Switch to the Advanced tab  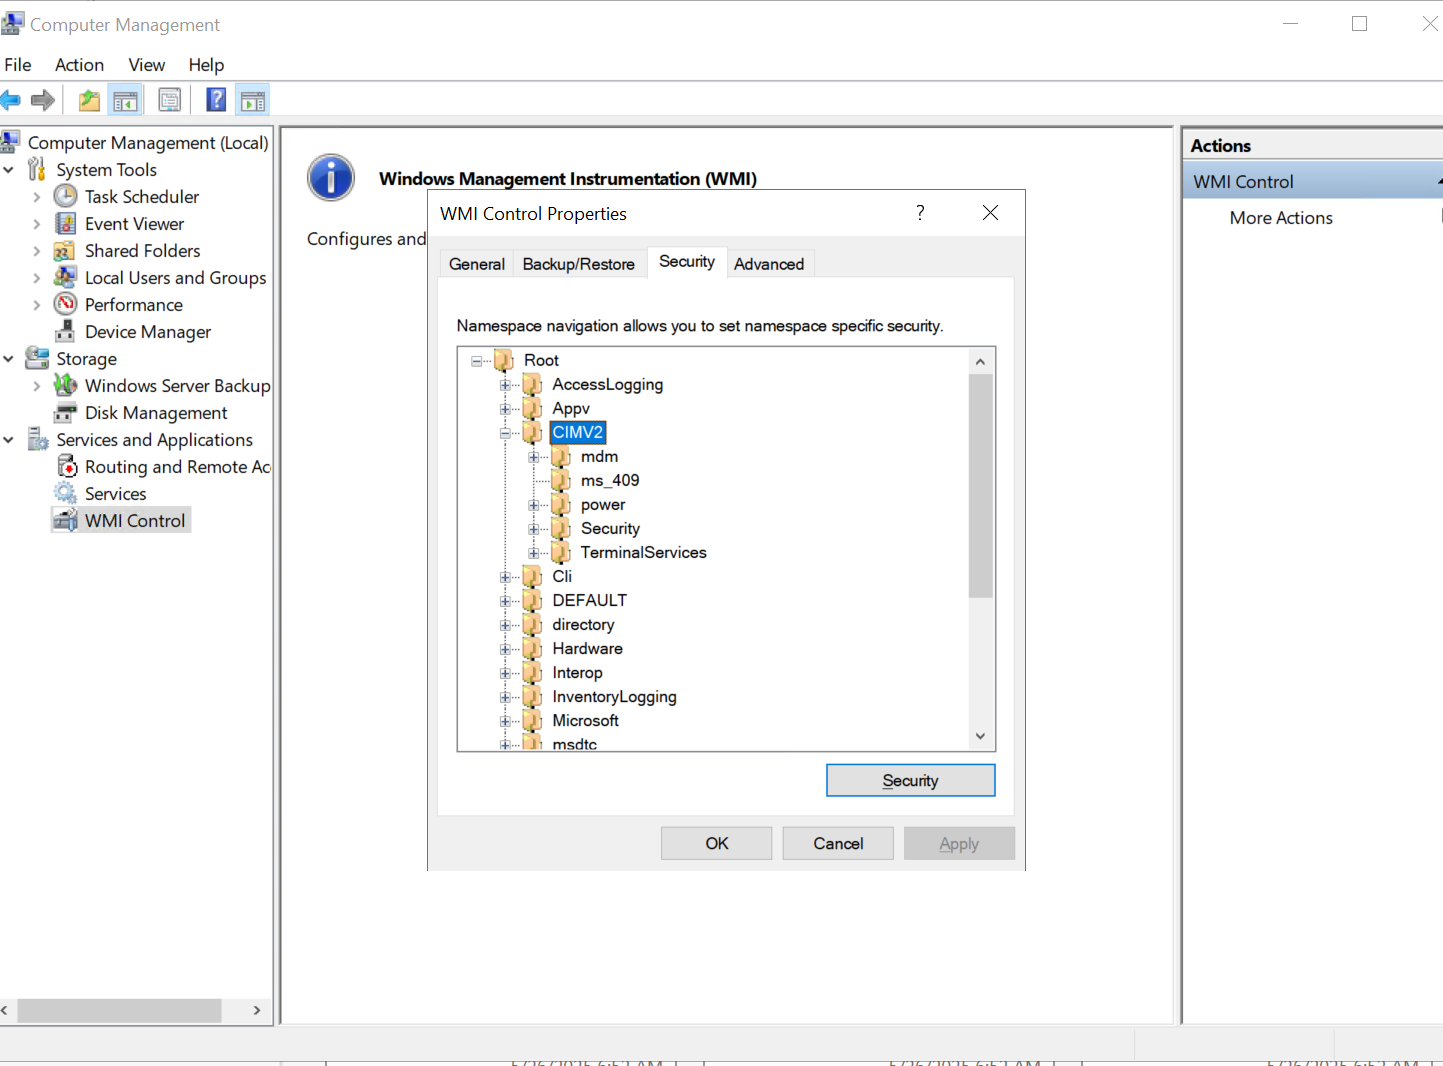(x=769, y=264)
